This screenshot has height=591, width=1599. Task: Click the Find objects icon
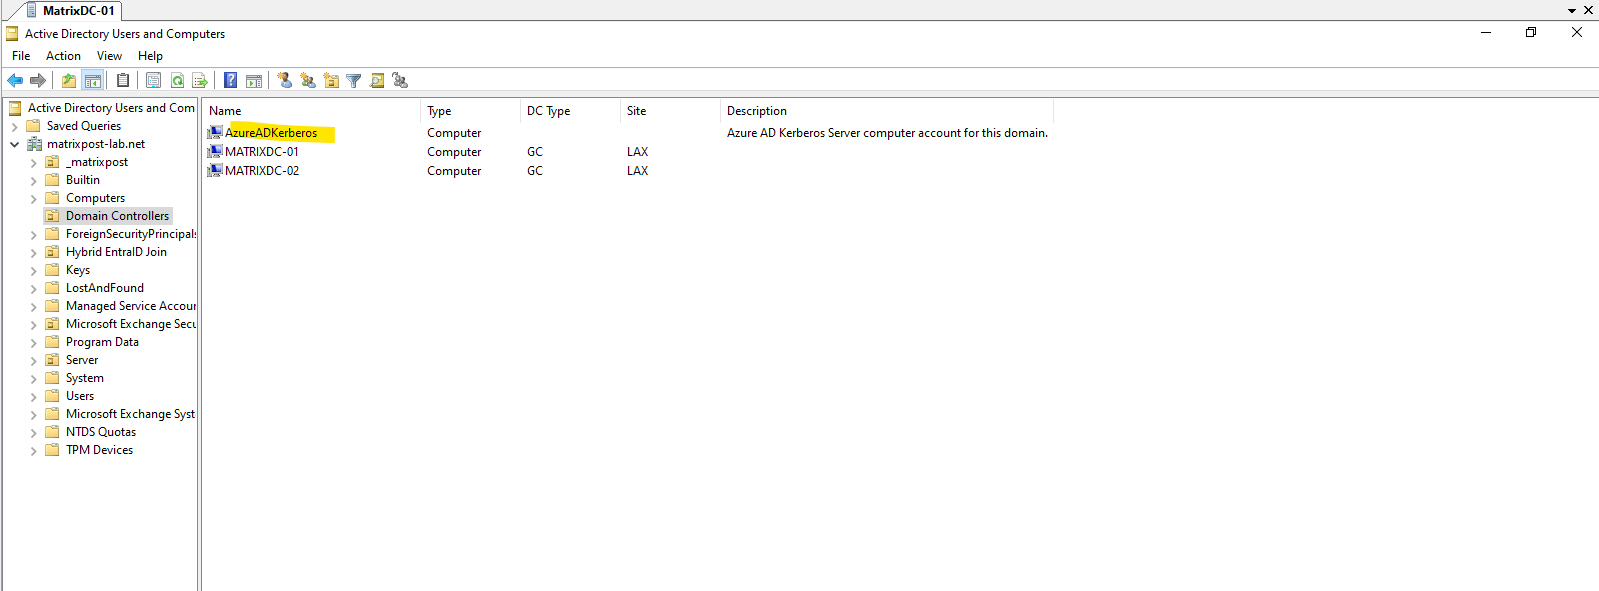tap(377, 81)
